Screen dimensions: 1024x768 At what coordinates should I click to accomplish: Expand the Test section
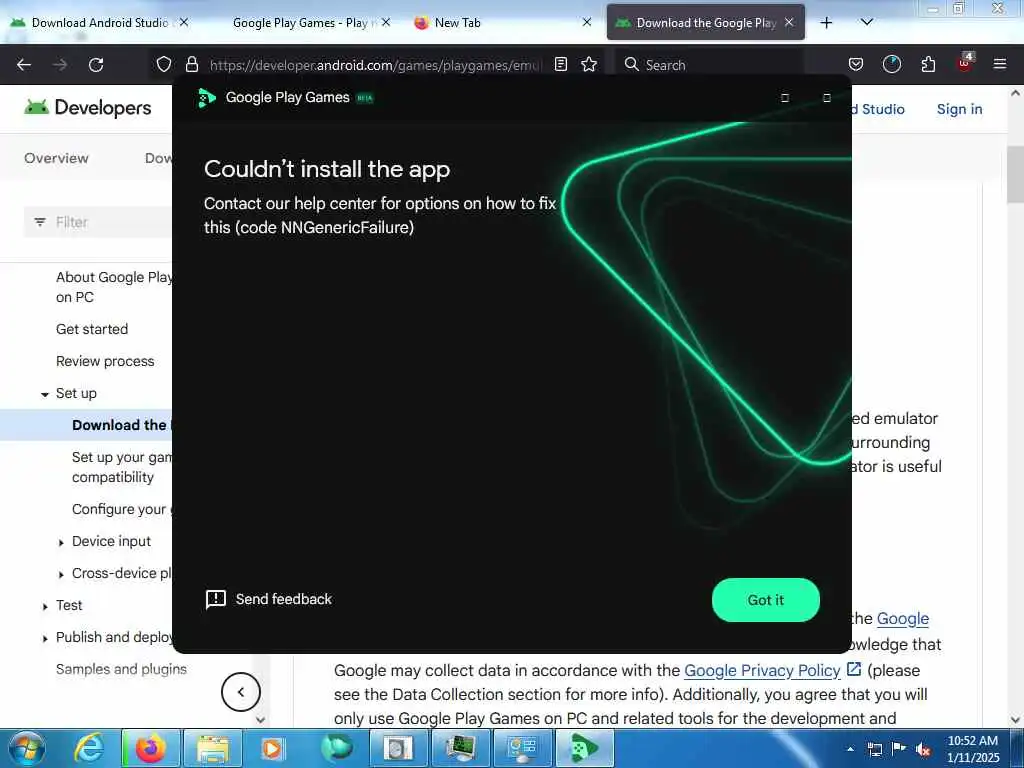coord(44,606)
